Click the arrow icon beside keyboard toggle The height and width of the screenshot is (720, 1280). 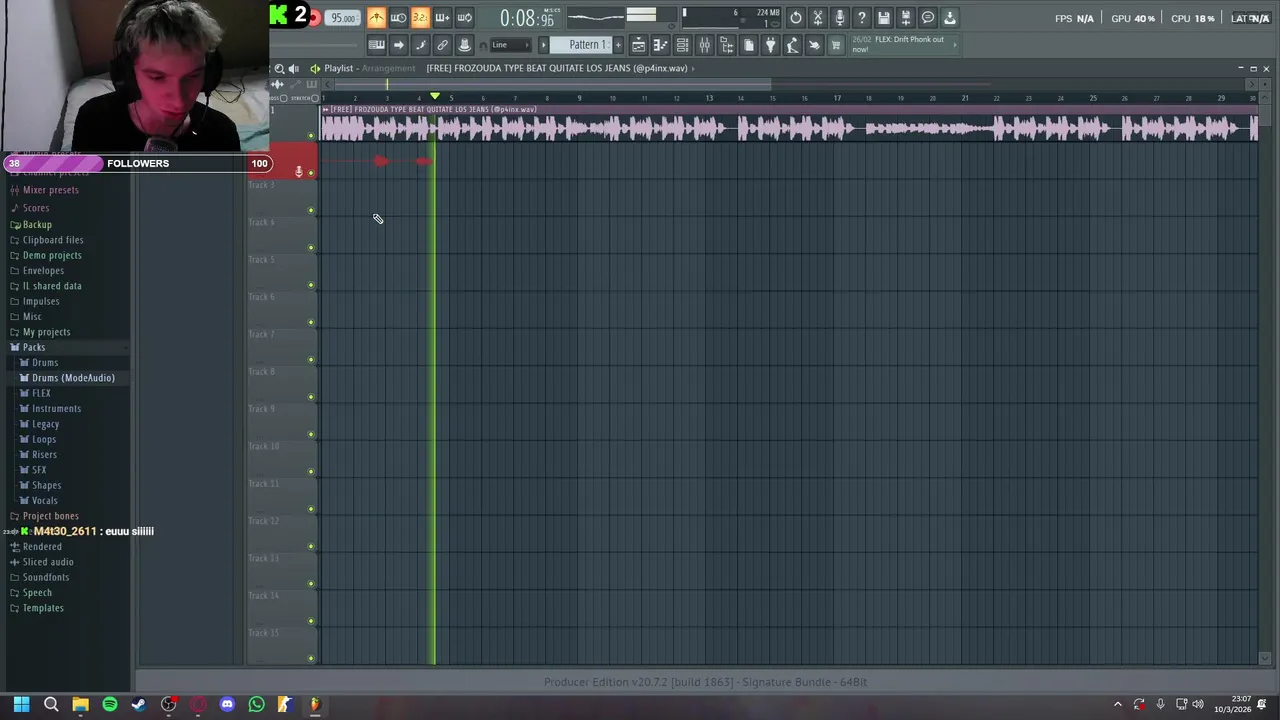(398, 45)
